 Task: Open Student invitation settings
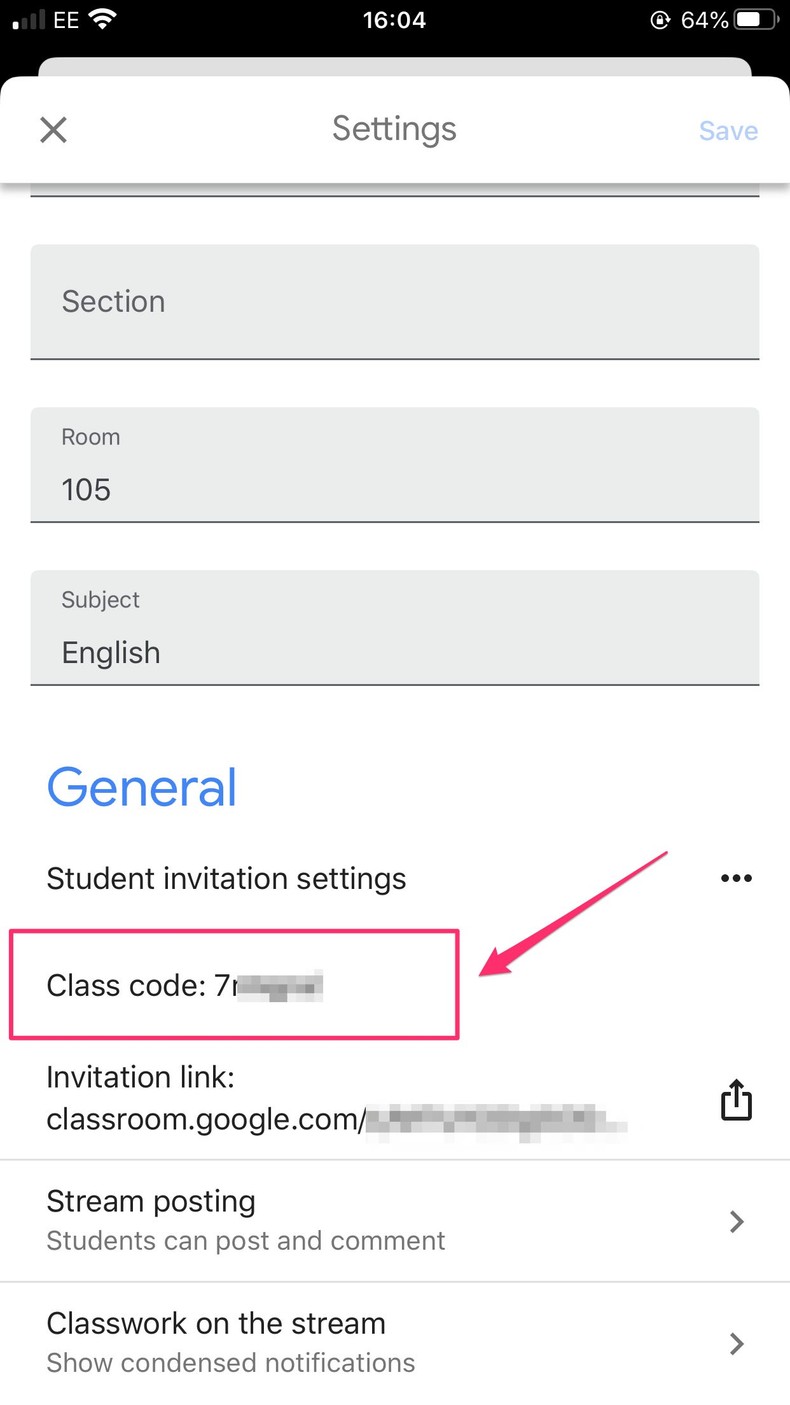tap(226, 878)
